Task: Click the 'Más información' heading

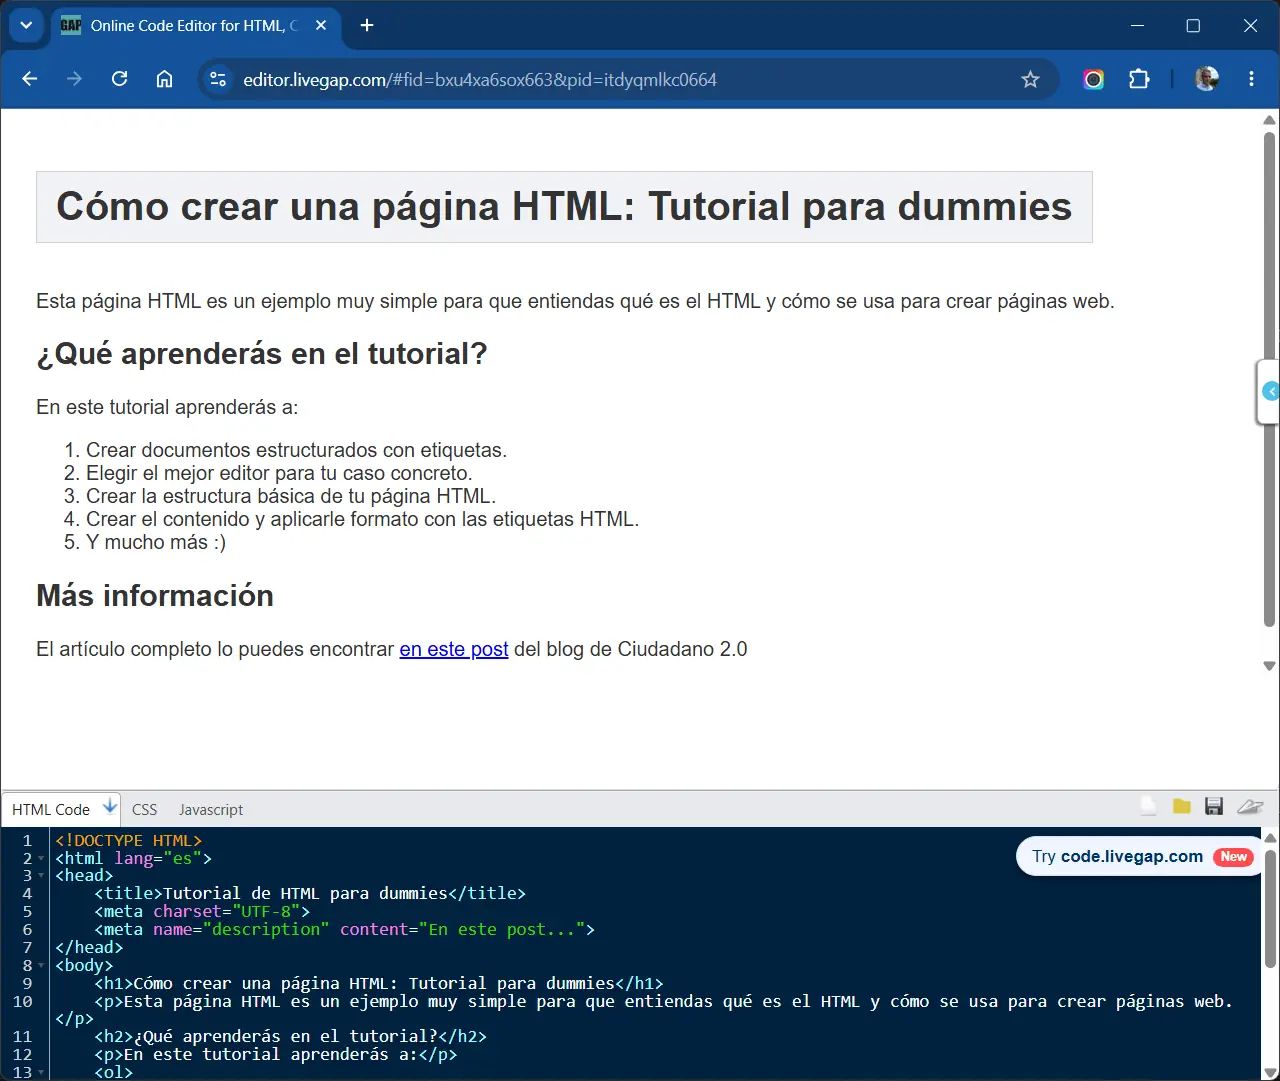Action: 155,595
